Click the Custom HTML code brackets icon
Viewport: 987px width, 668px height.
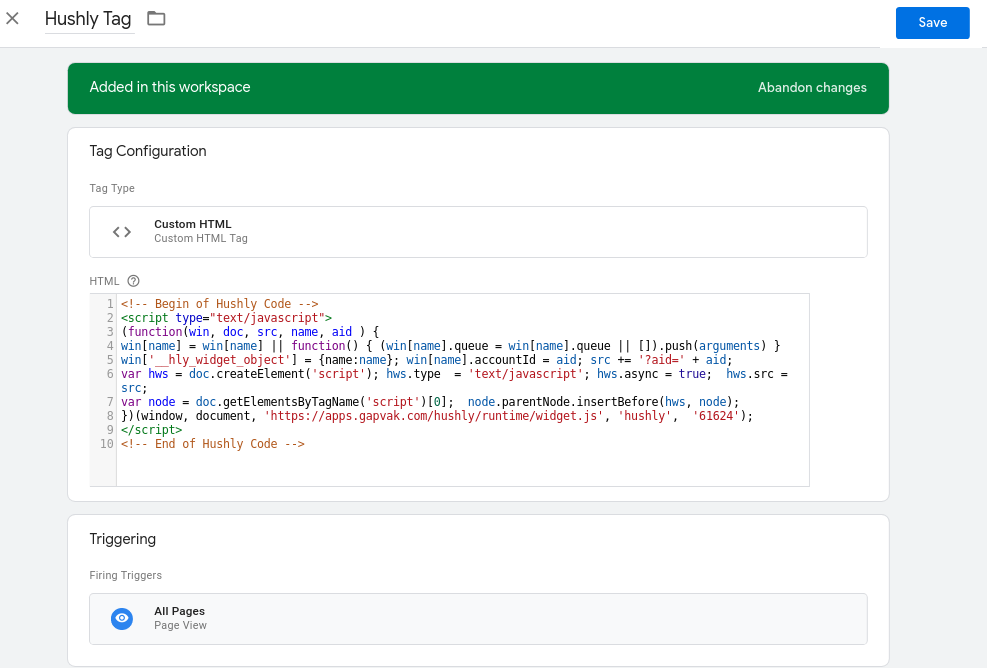click(122, 232)
